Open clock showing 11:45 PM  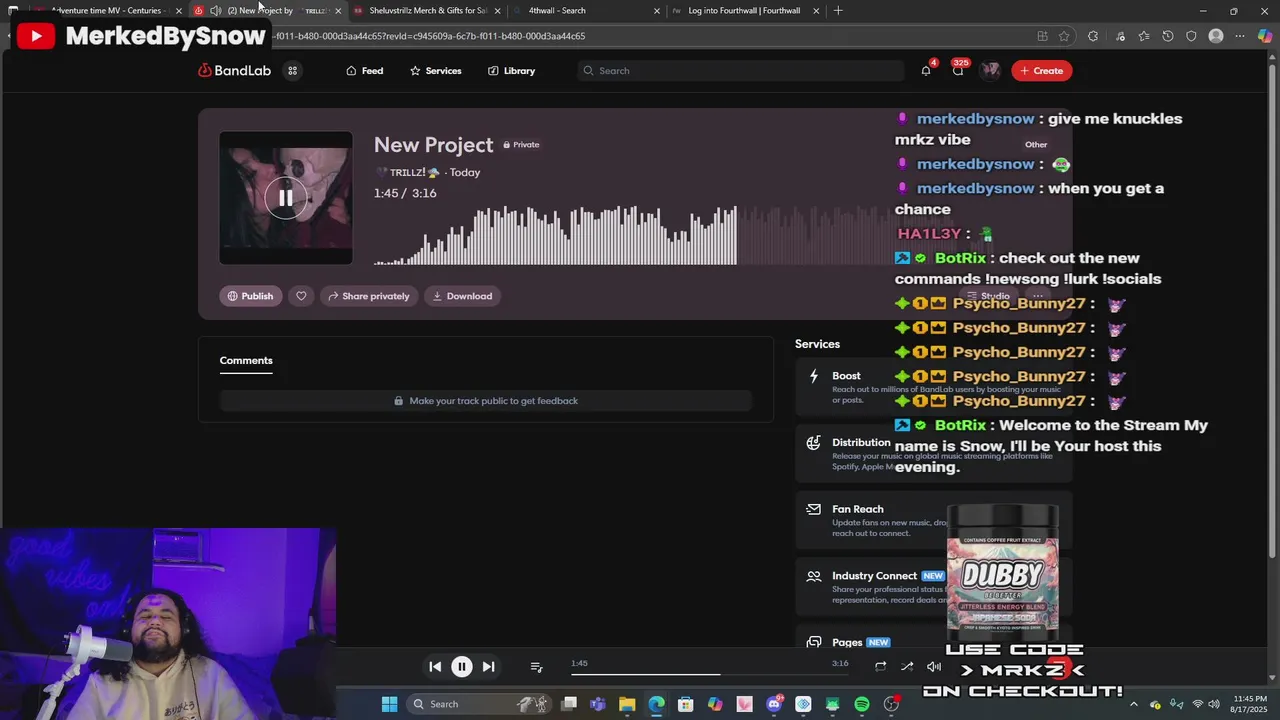tap(1250, 704)
